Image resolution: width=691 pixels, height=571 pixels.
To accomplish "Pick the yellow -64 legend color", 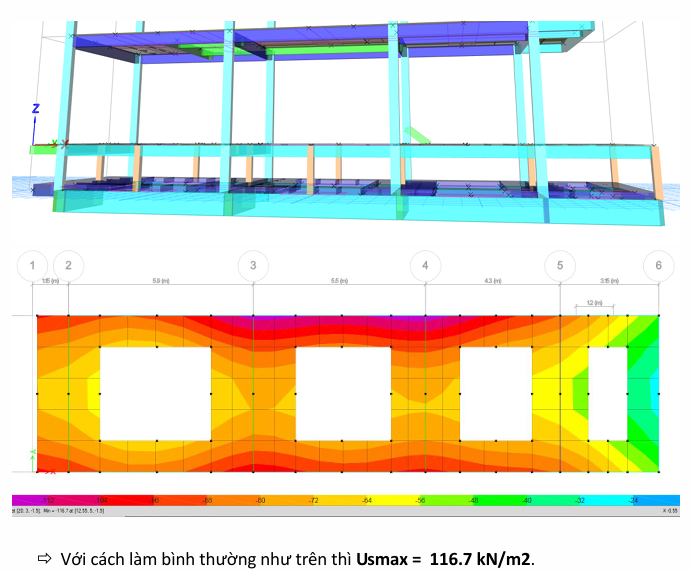I will click(x=364, y=499).
